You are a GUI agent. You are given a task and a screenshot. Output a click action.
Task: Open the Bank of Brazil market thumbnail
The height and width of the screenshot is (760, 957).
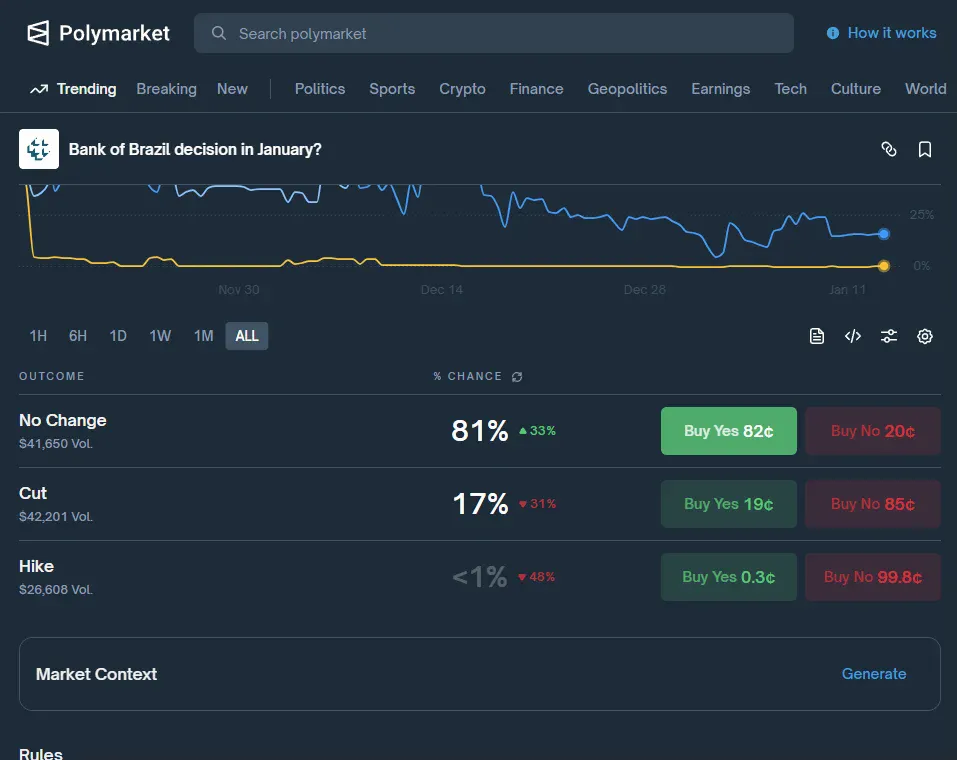(39, 149)
